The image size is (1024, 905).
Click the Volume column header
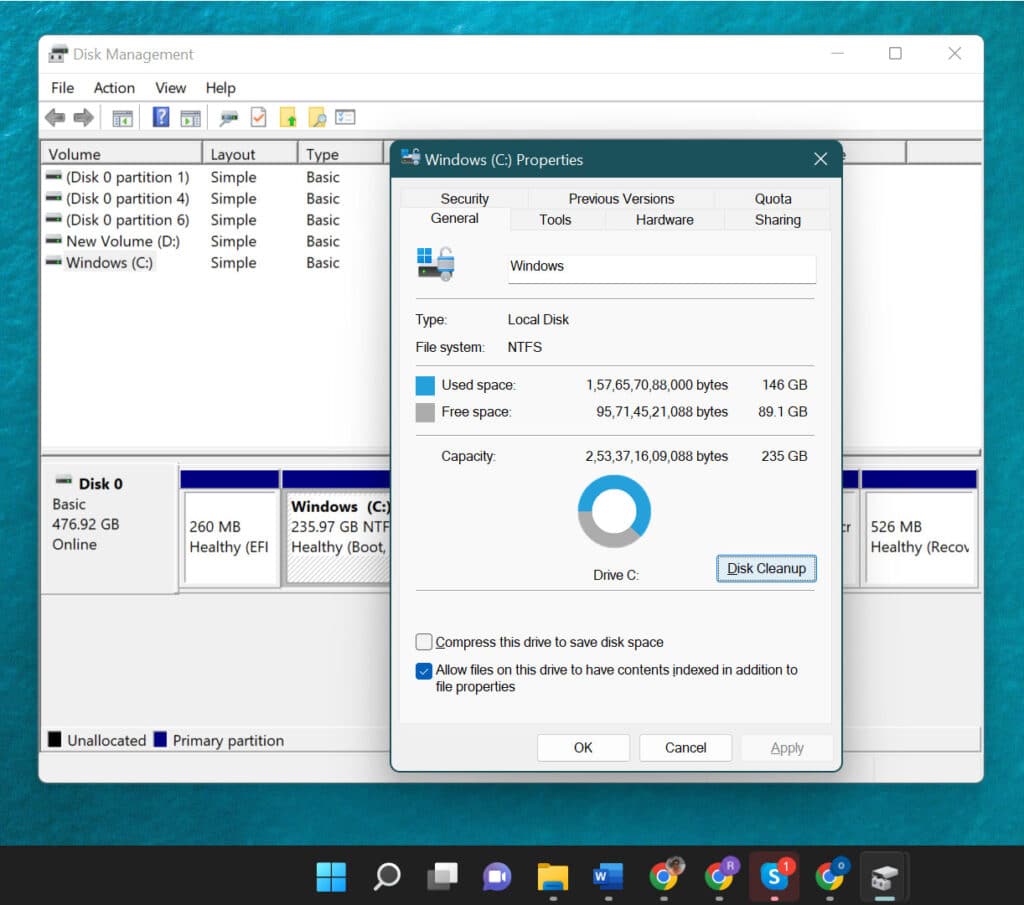click(121, 154)
